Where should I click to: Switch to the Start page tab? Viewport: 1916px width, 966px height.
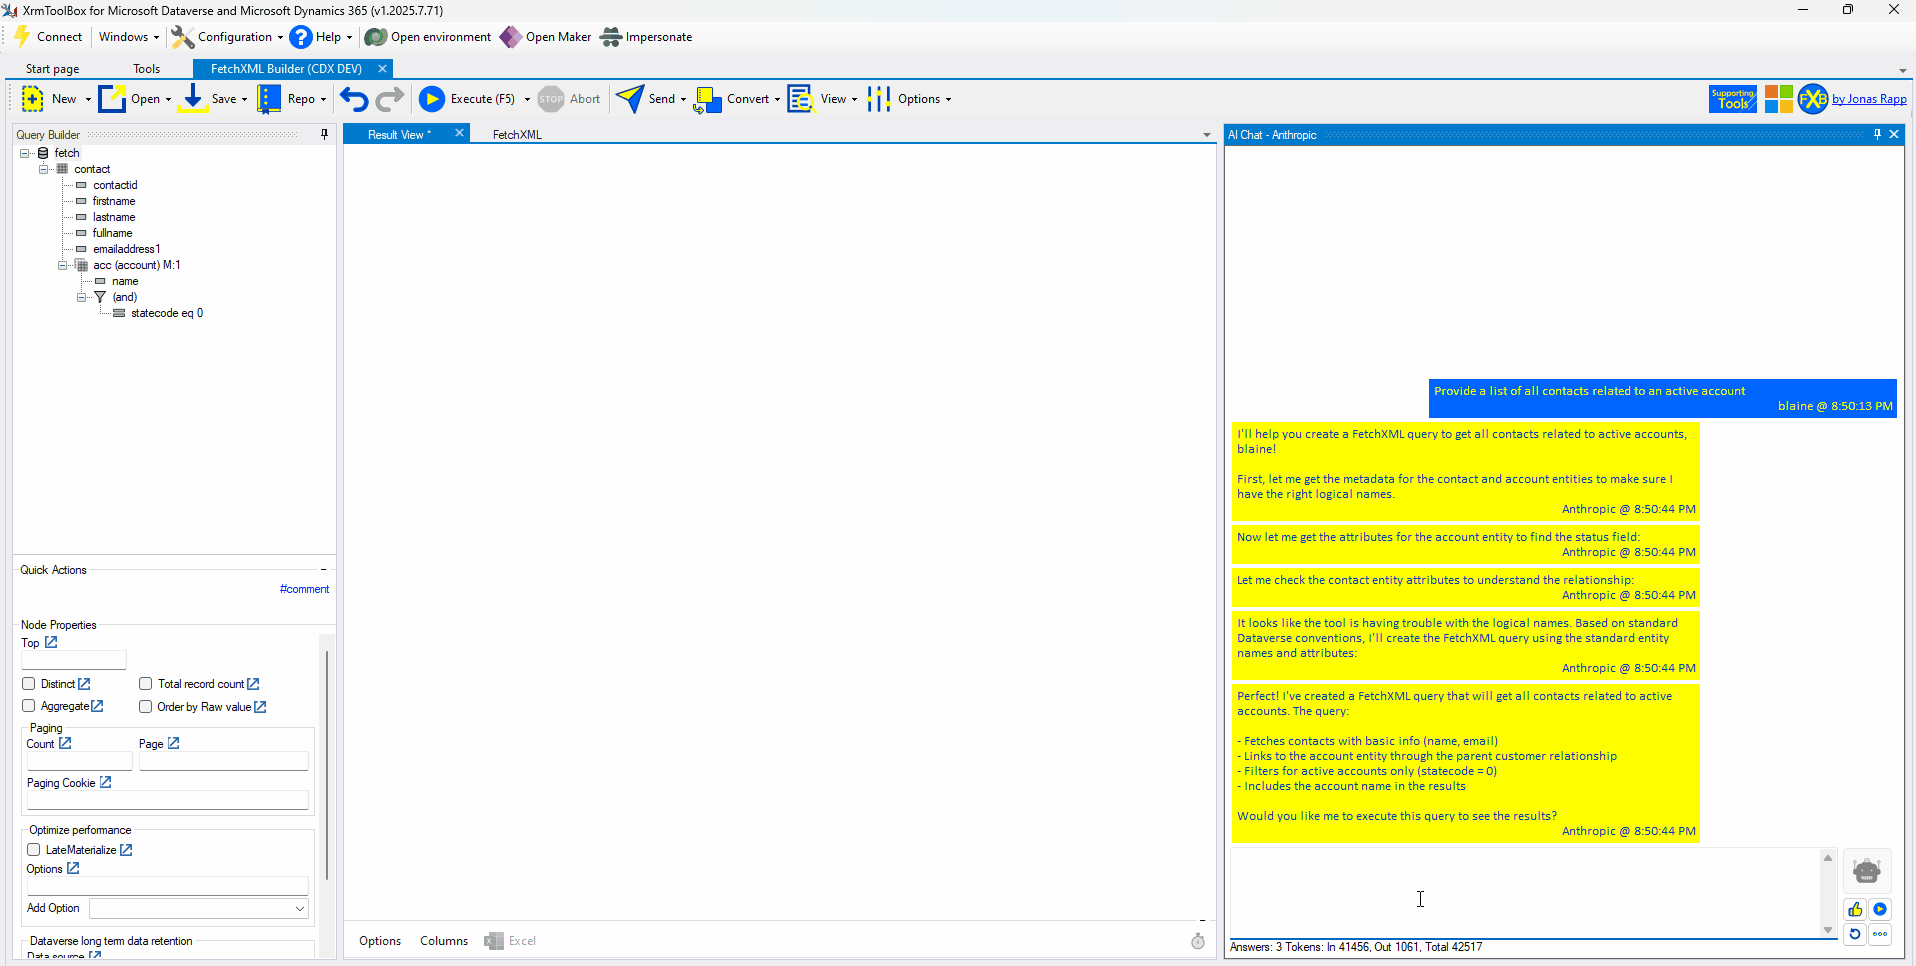[x=53, y=69]
